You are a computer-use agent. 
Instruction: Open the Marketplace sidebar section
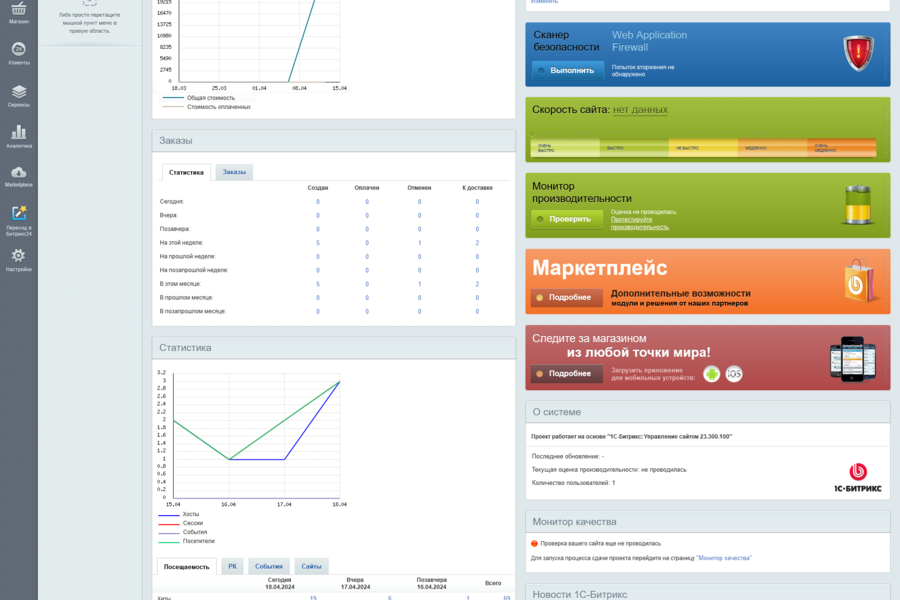[x=18, y=176]
